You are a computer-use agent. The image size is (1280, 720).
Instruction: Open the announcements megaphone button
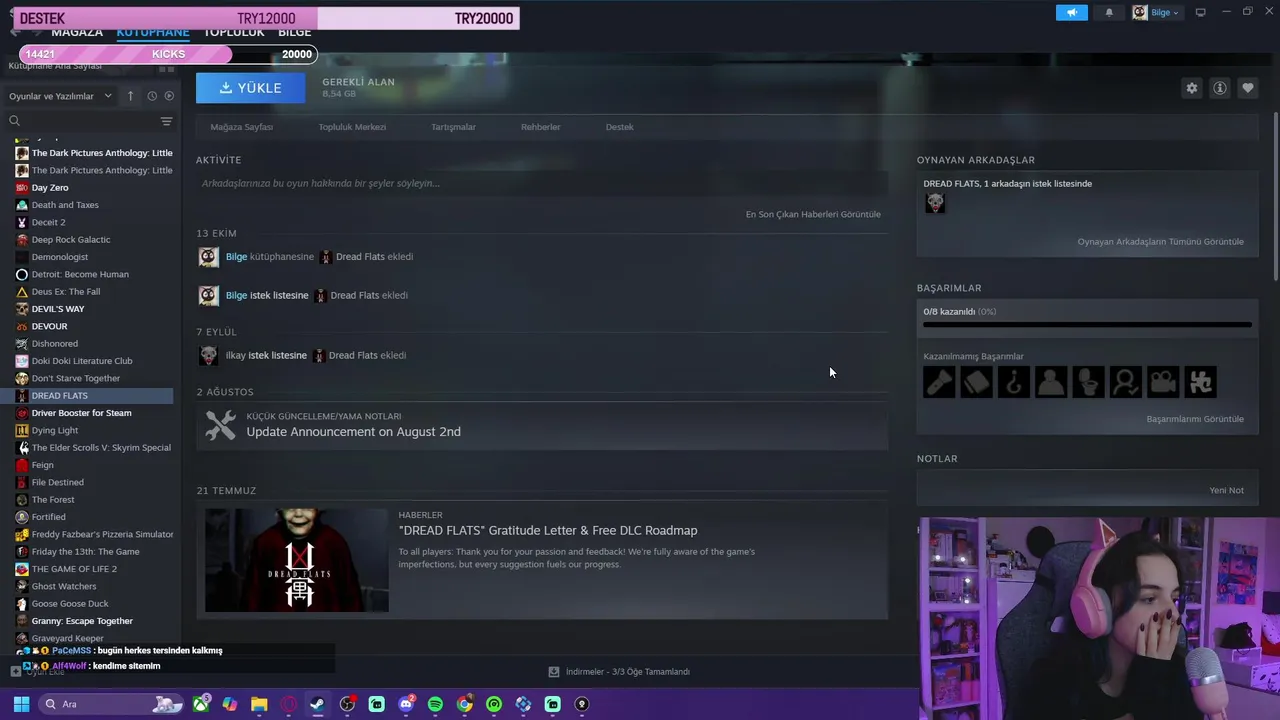[x=1071, y=12]
